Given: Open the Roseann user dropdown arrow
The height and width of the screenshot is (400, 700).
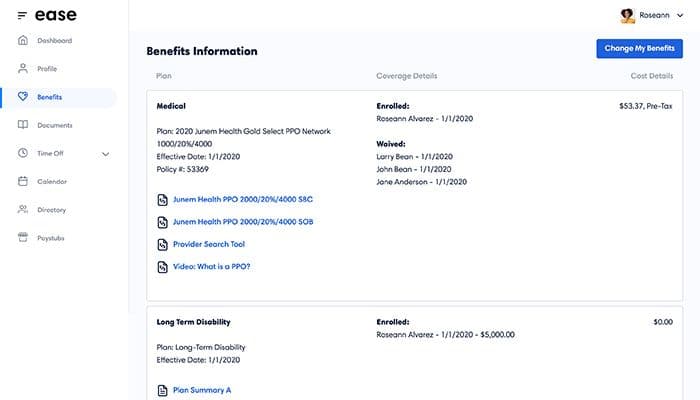Looking at the screenshot, I should [x=680, y=15].
